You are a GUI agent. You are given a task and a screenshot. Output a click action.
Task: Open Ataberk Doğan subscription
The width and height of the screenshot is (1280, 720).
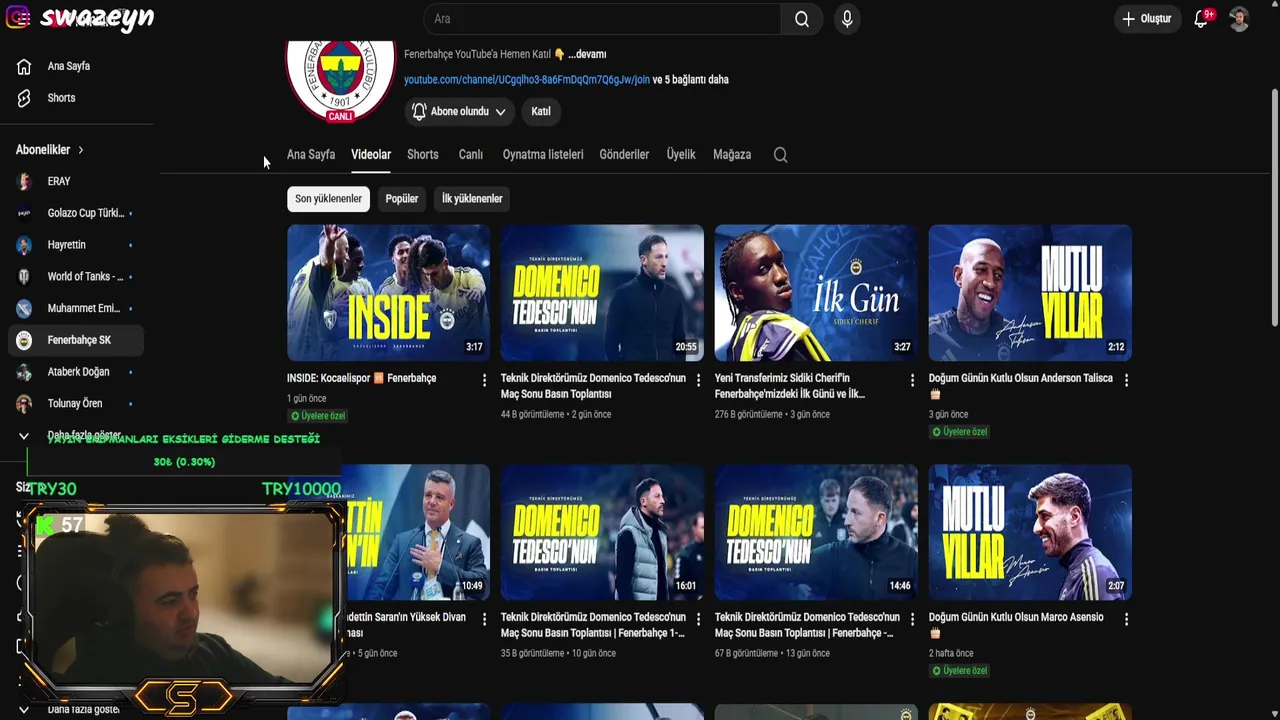(76, 372)
